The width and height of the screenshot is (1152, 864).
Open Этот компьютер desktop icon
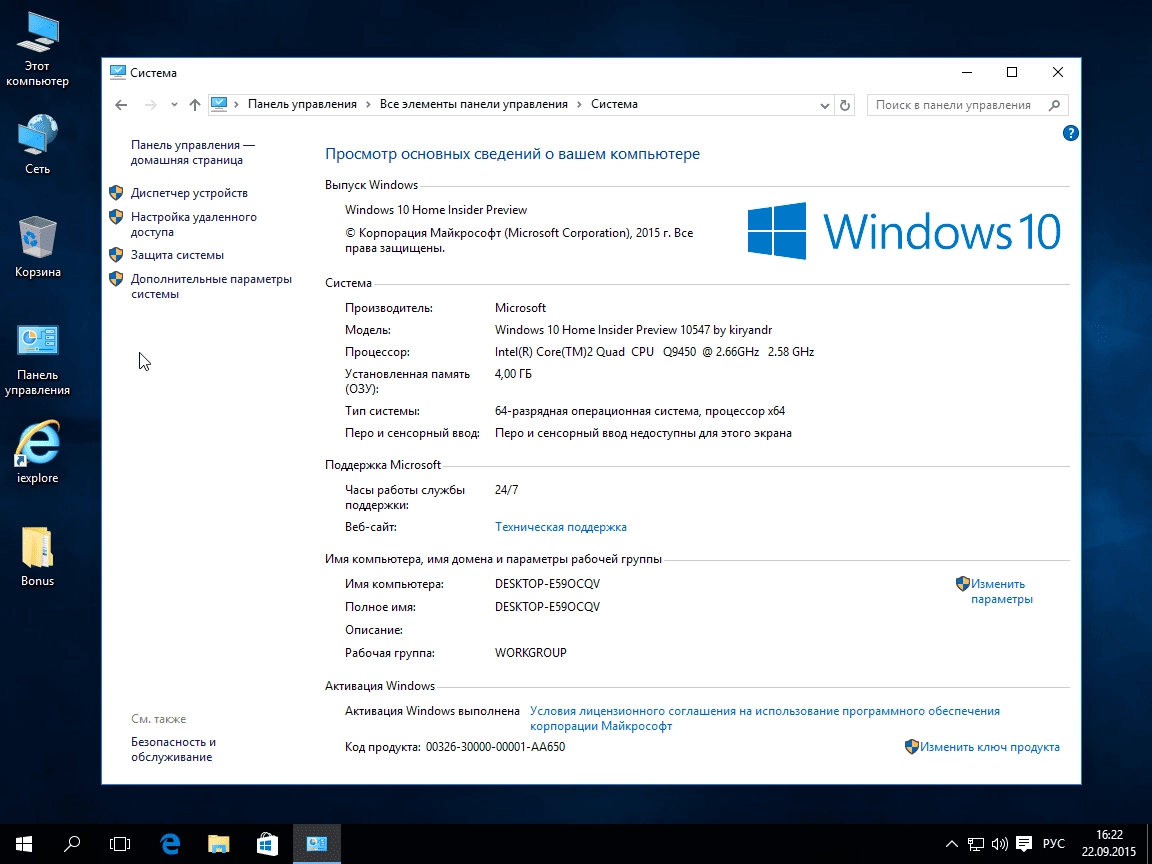pos(37,50)
